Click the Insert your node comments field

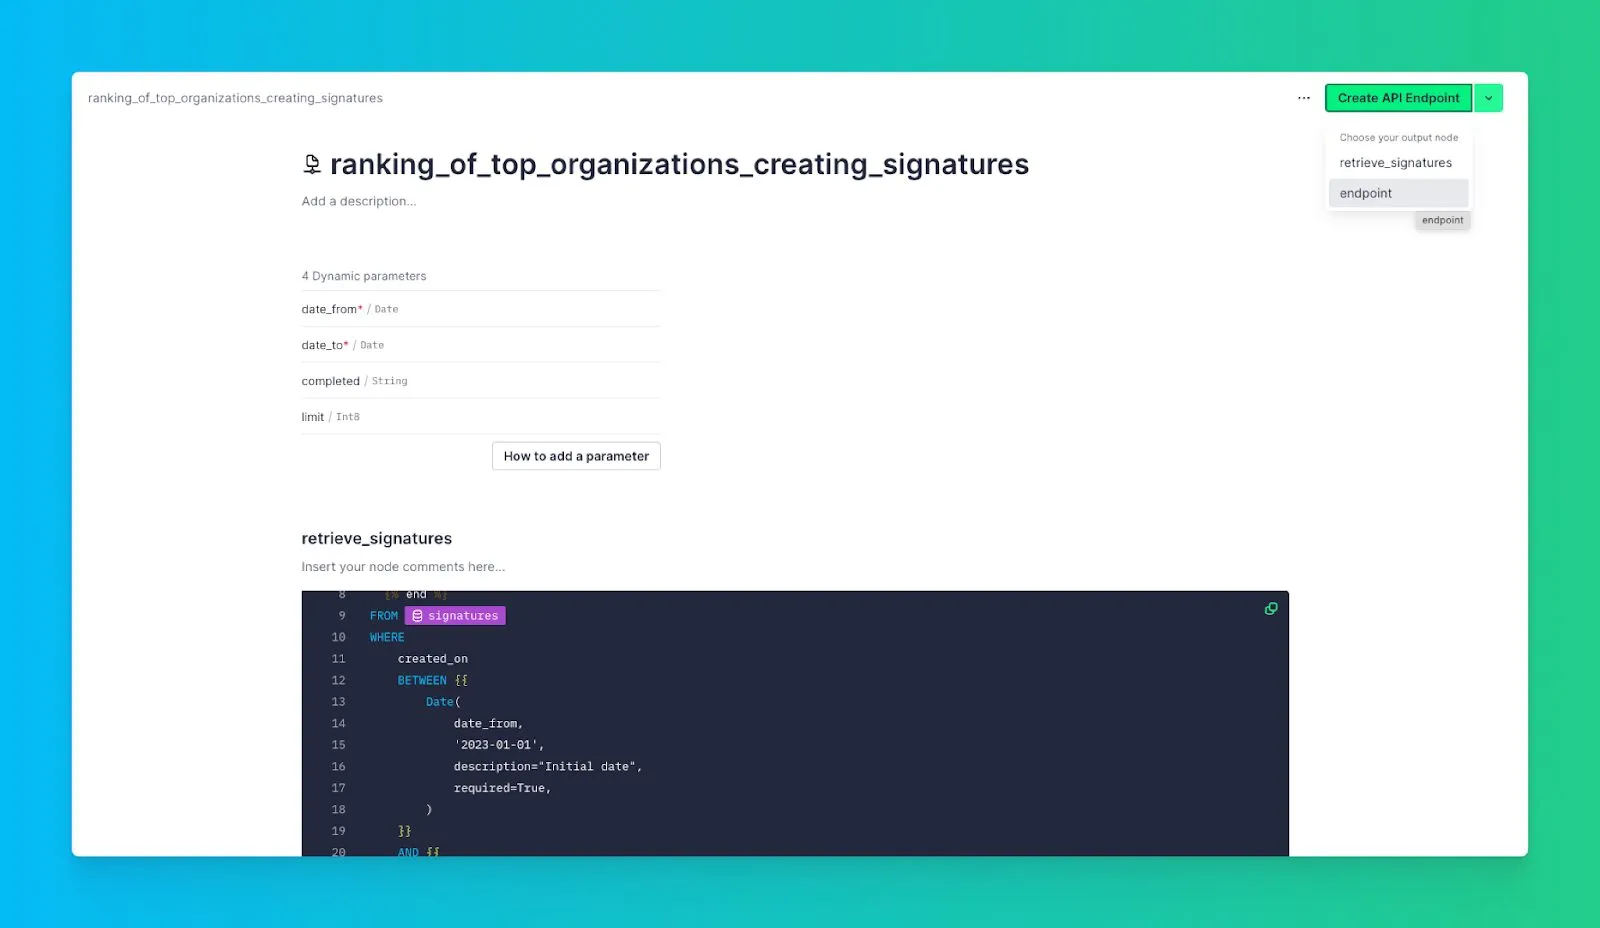pyautogui.click(x=402, y=566)
